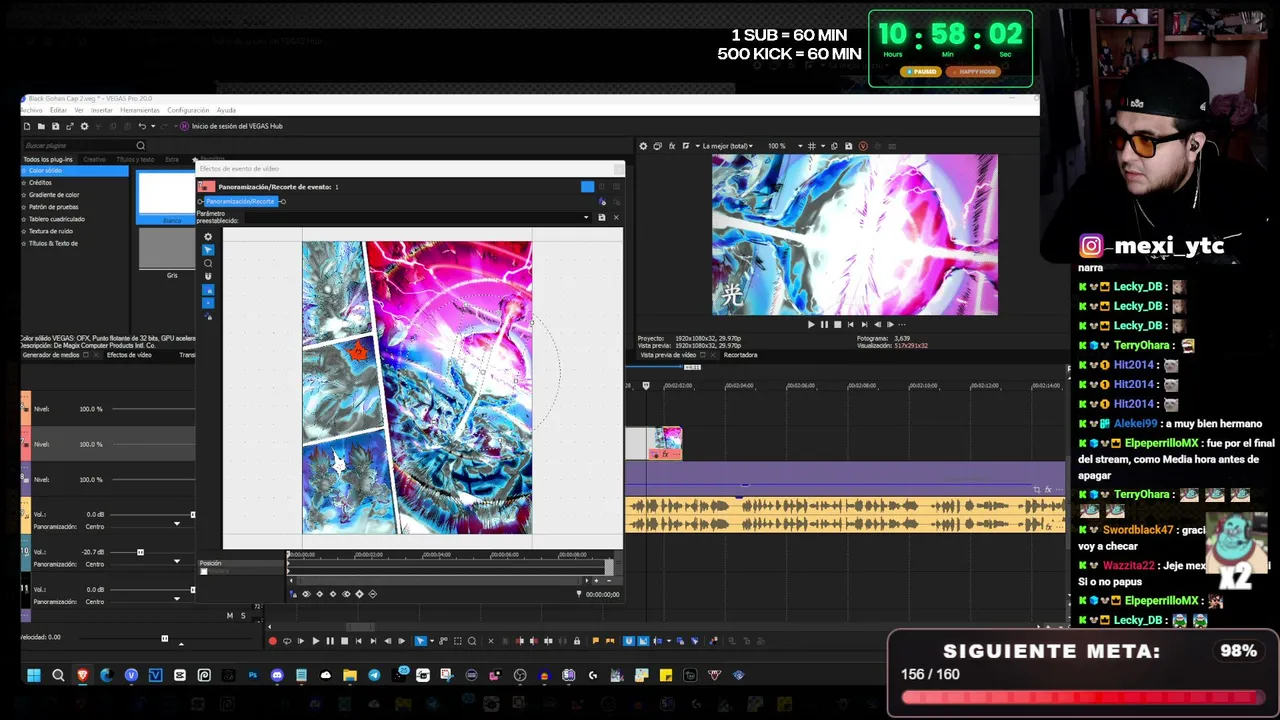Open the Herramientas menu
Viewport: 1280px width, 720px height.
pos(140,110)
